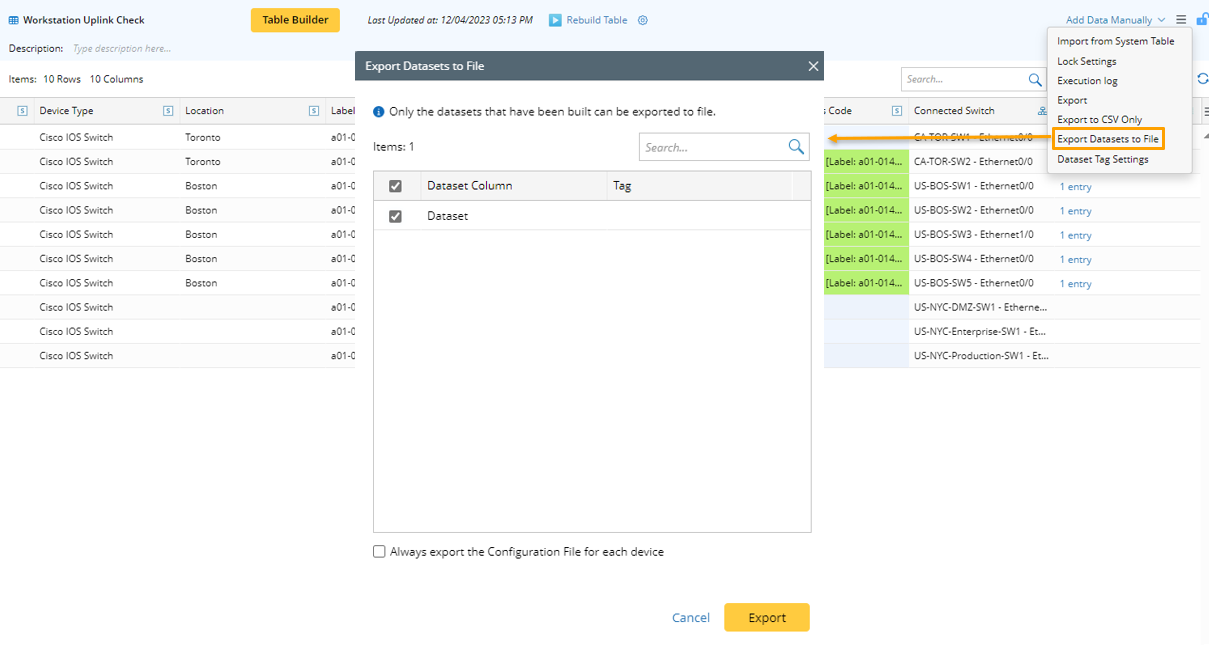Screen dimensions: 1209x645
Task: Click the Rebuild Table play icon
Action: (555, 20)
